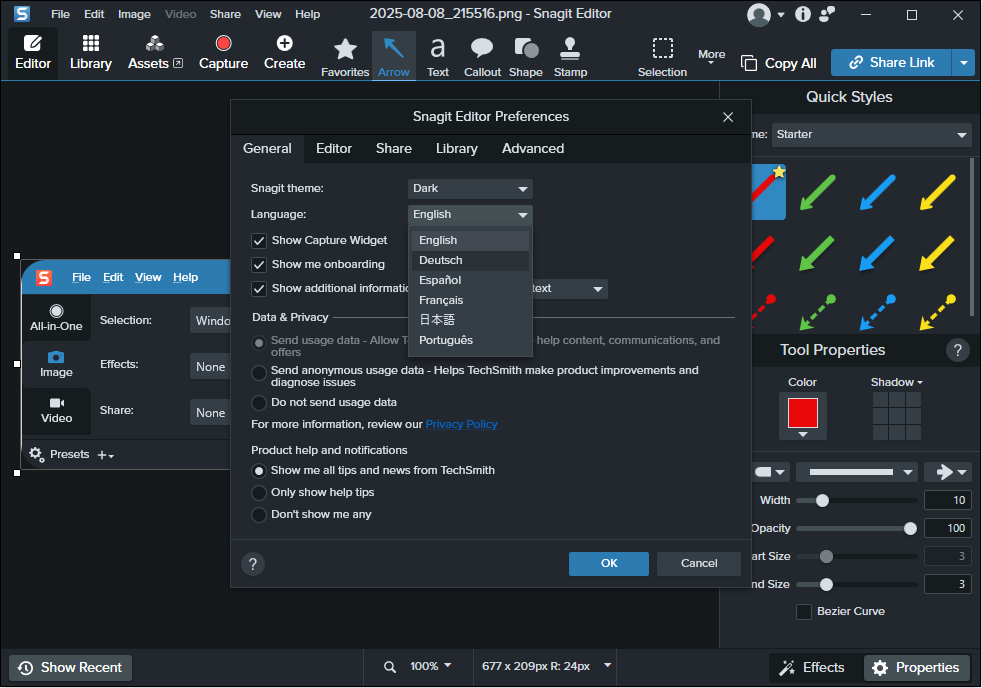Select Send anonymous usage data radio button
Image resolution: width=982 pixels, height=688 pixels.
pos(259,372)
